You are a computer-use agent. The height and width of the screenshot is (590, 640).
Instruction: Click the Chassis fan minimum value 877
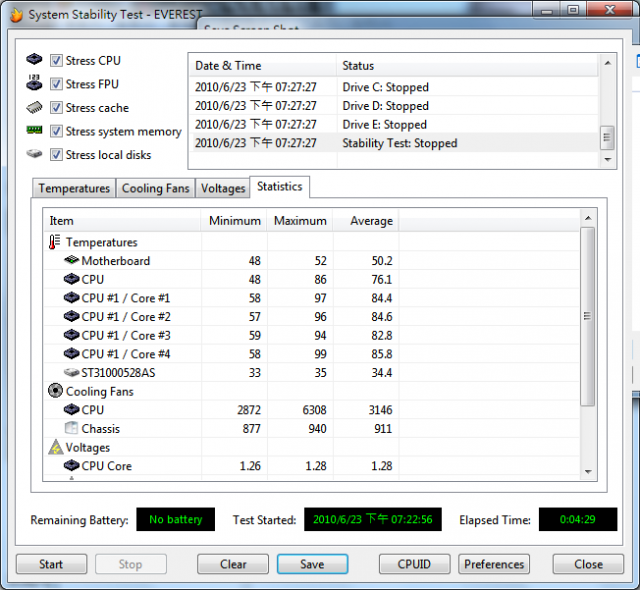(251, 428)
